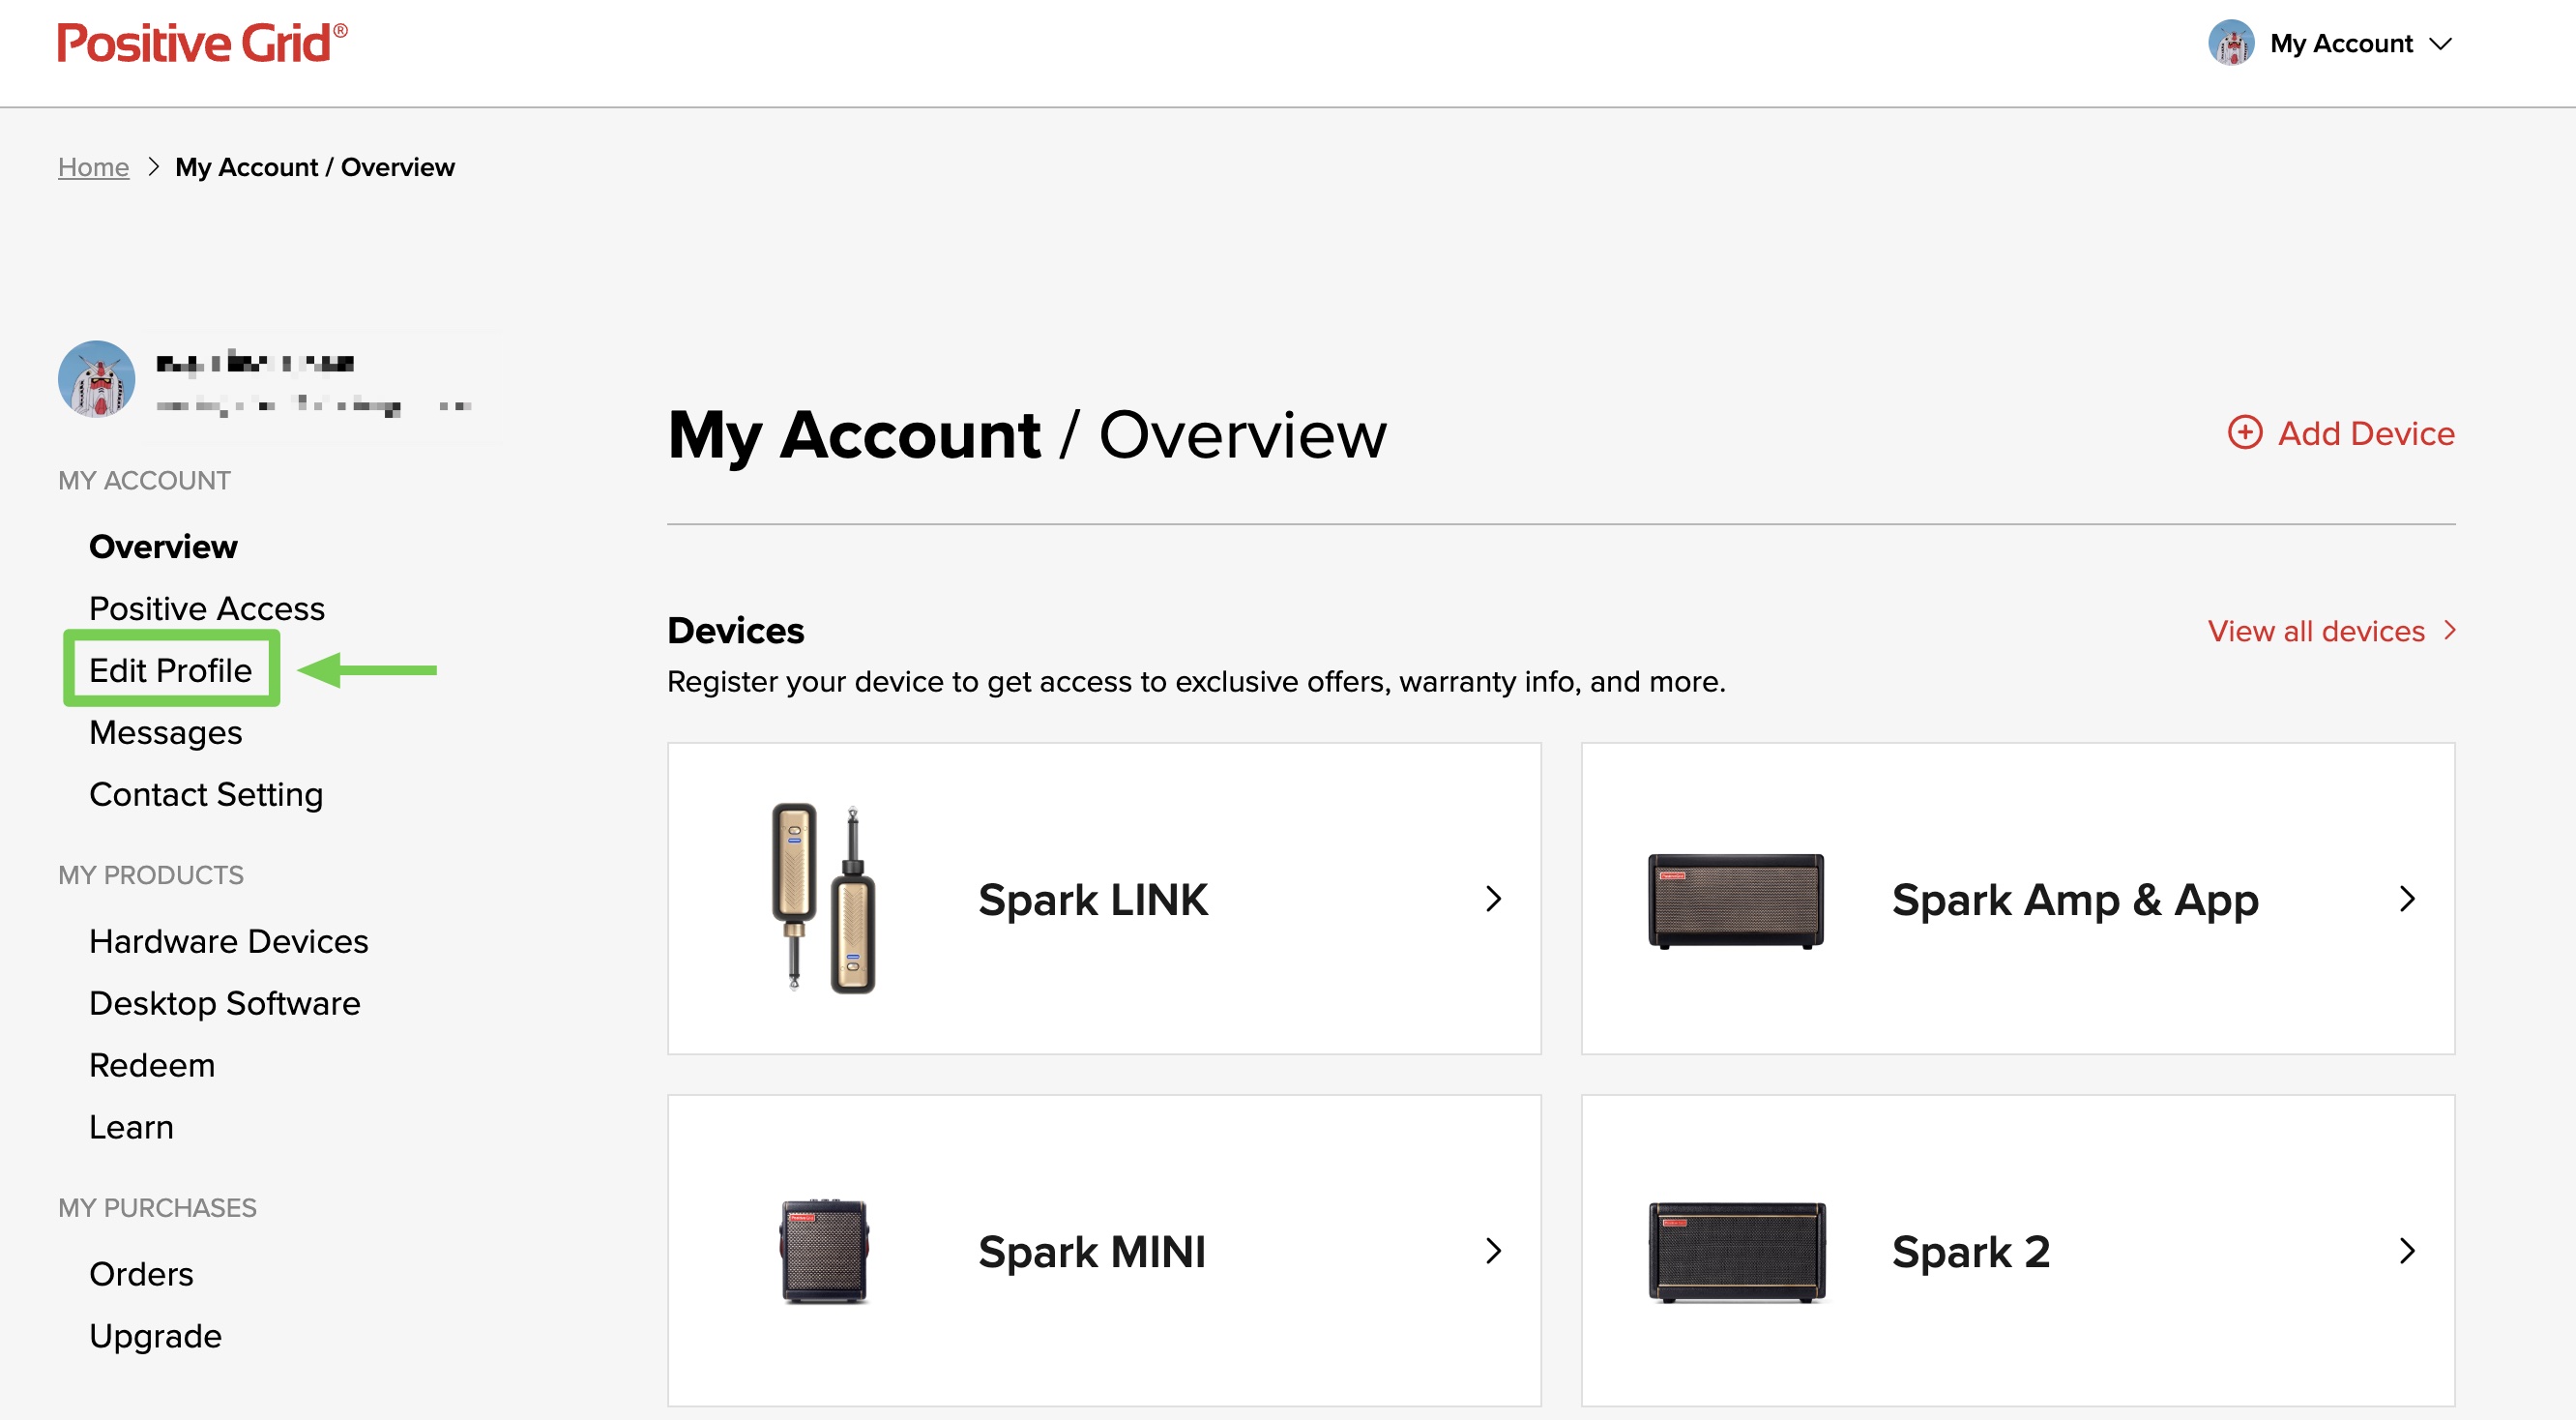Click My Account text in header

point(2341,44)
